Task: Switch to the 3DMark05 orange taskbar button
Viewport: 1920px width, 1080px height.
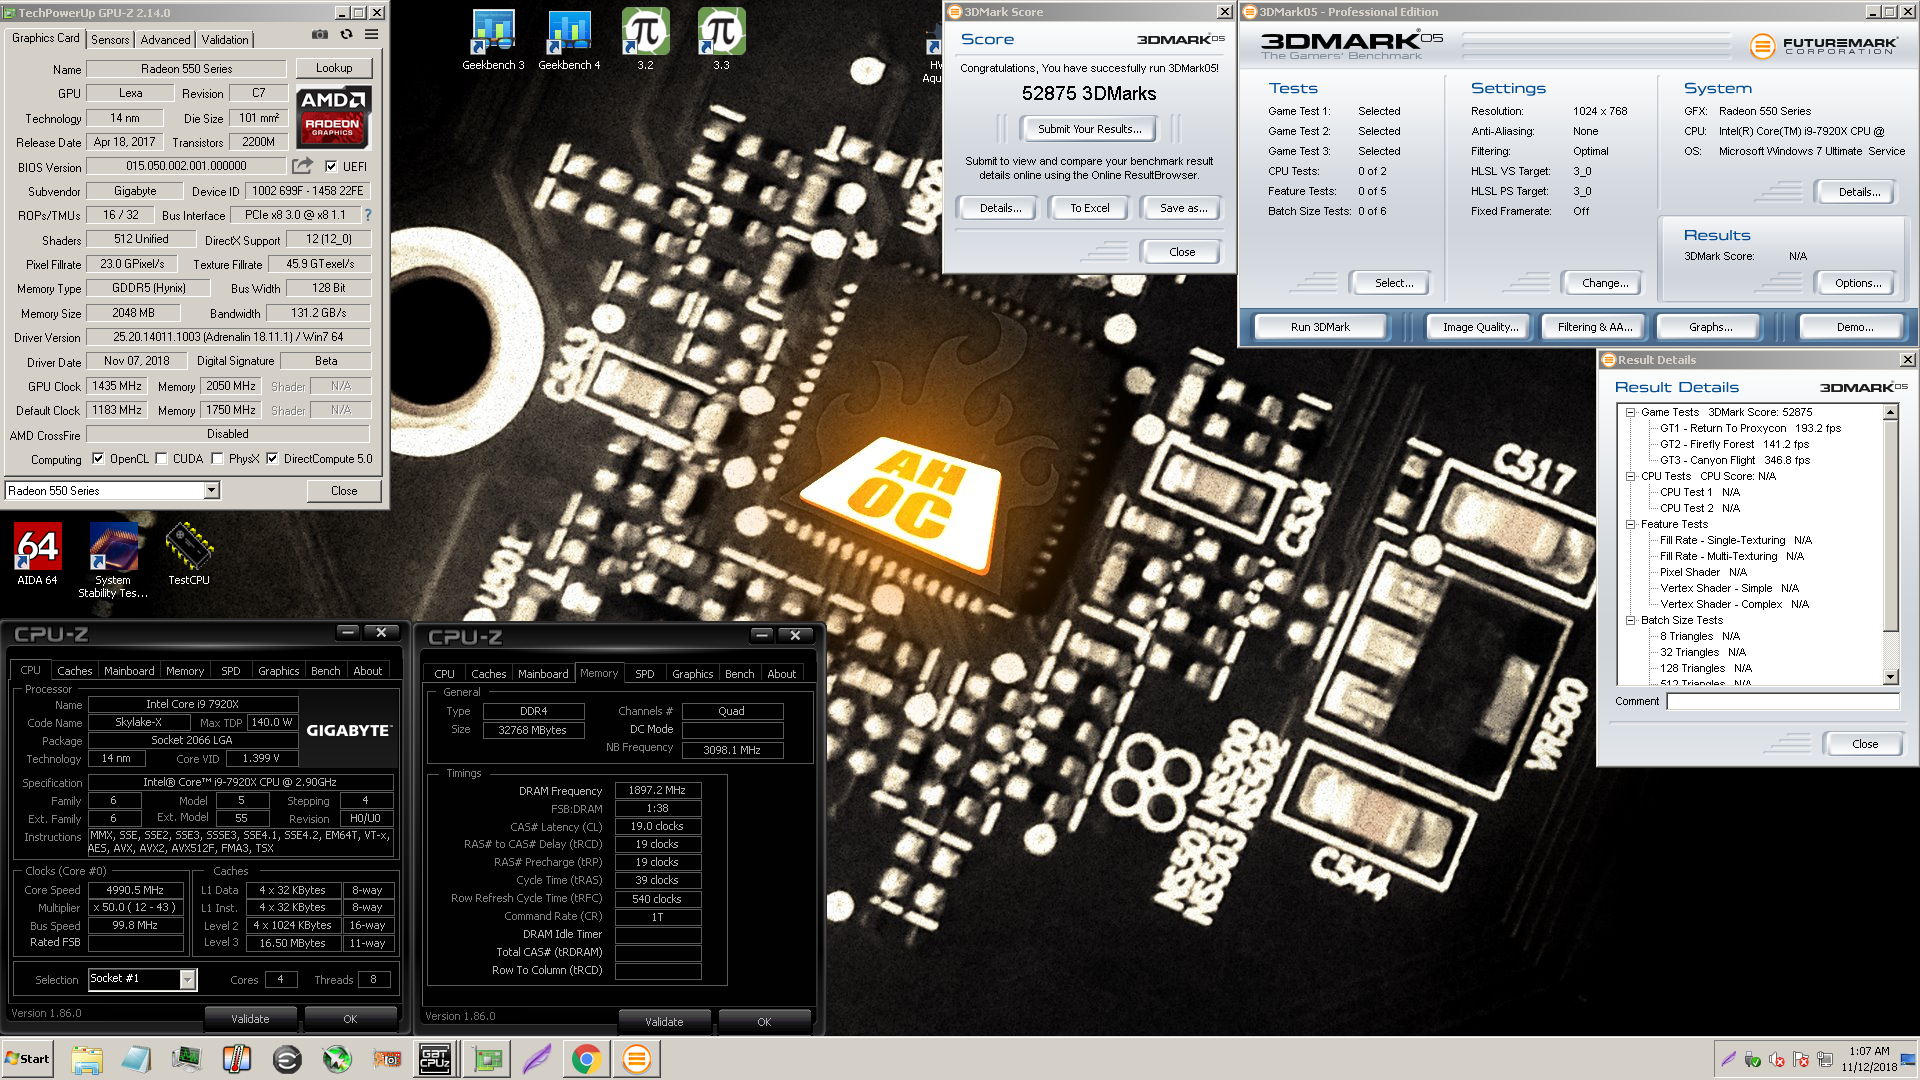Action: click(637, 1059)
